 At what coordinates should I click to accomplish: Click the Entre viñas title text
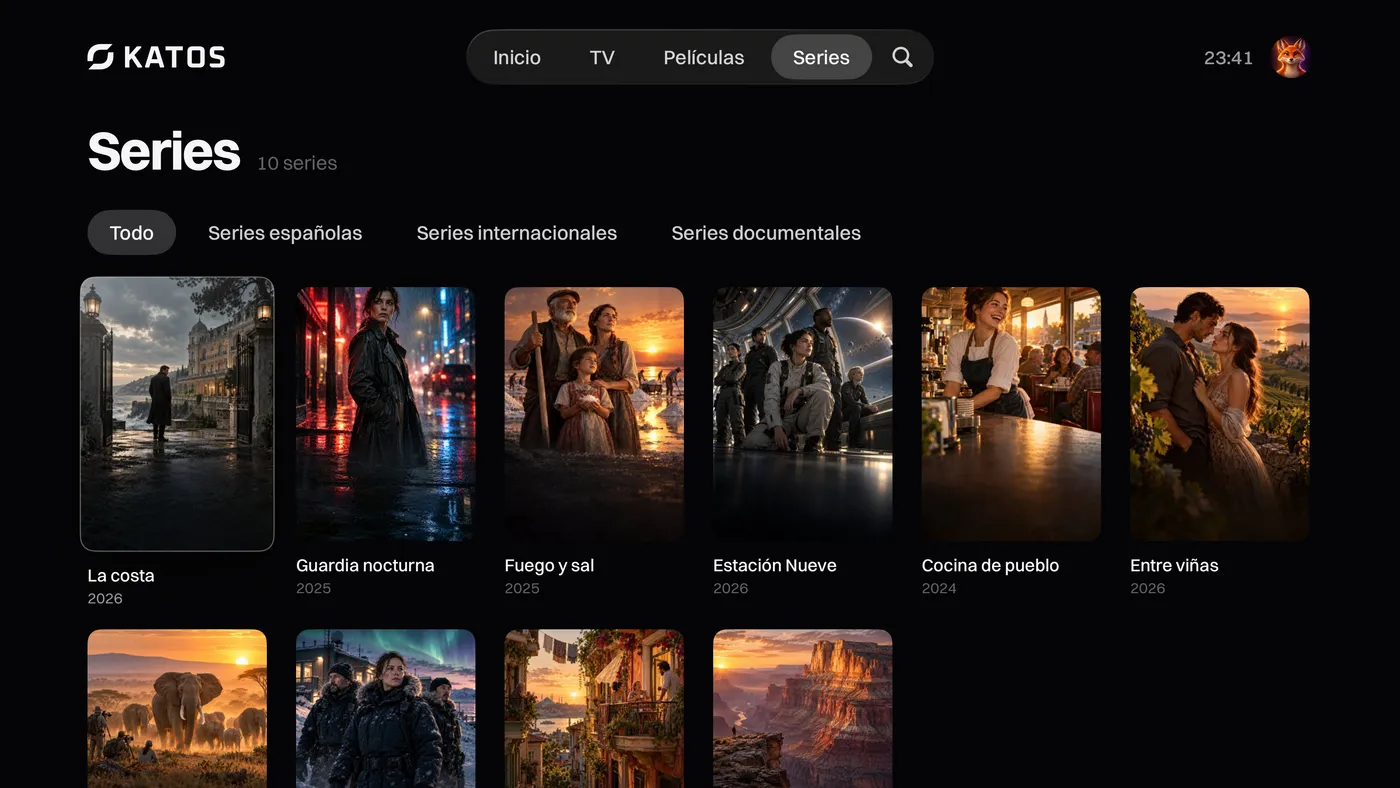1174,565
